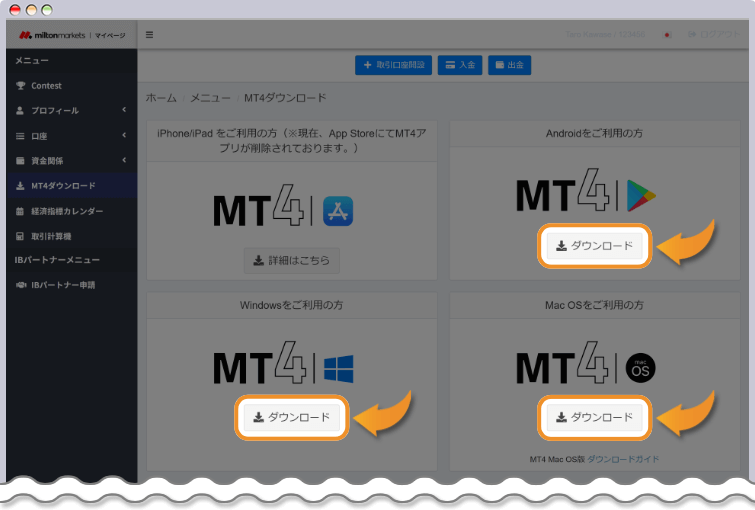755x510 pixels.
Task: Click the 入金 deposit button
Action: coord(460,65)
